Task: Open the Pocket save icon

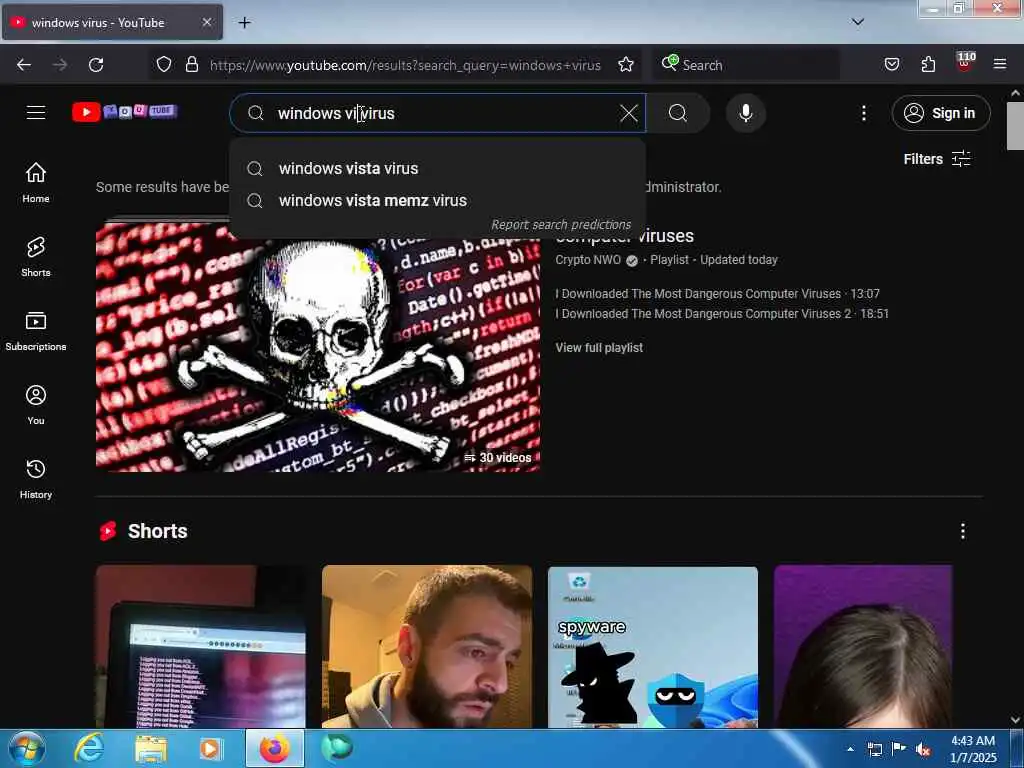Action: tap(891, 65)
